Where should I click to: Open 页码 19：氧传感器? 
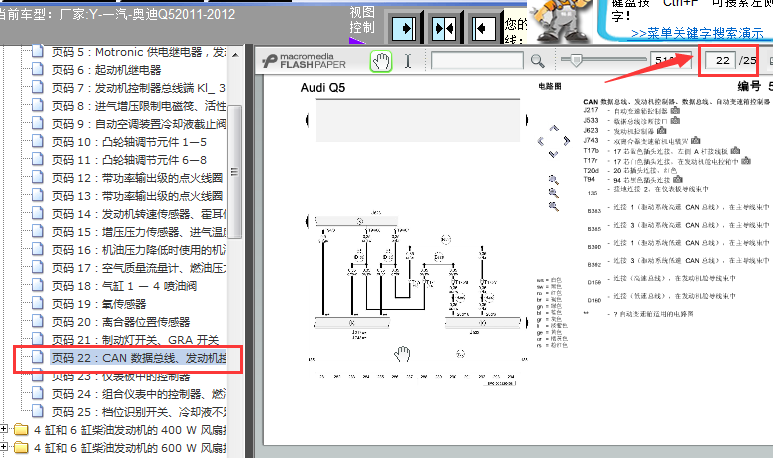[x=99, y=304]
